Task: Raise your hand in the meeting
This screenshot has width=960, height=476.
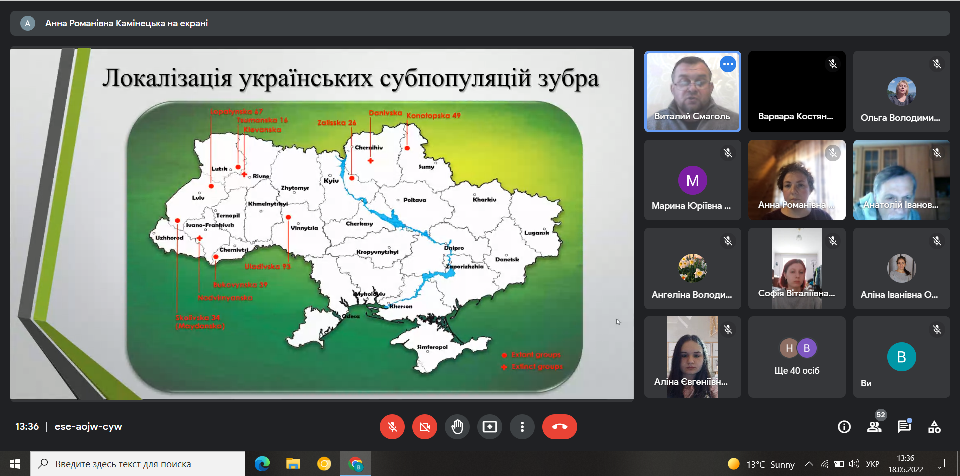Action: pyautogui.click(x=457, y=426)
